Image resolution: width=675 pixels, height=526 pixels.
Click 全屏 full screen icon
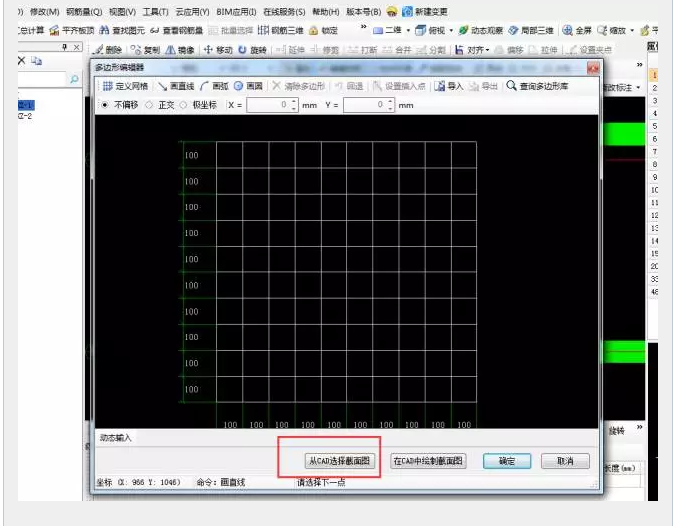tap(567, 30)
